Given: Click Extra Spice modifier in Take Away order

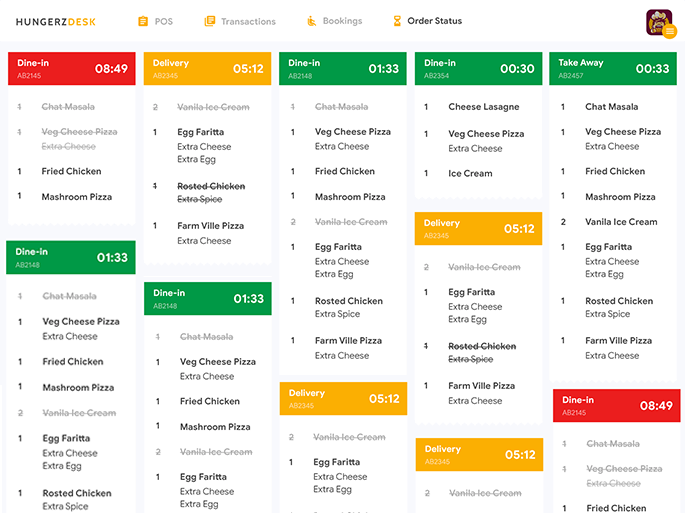Looking at the screenshot, I should [x=608, y=314].
